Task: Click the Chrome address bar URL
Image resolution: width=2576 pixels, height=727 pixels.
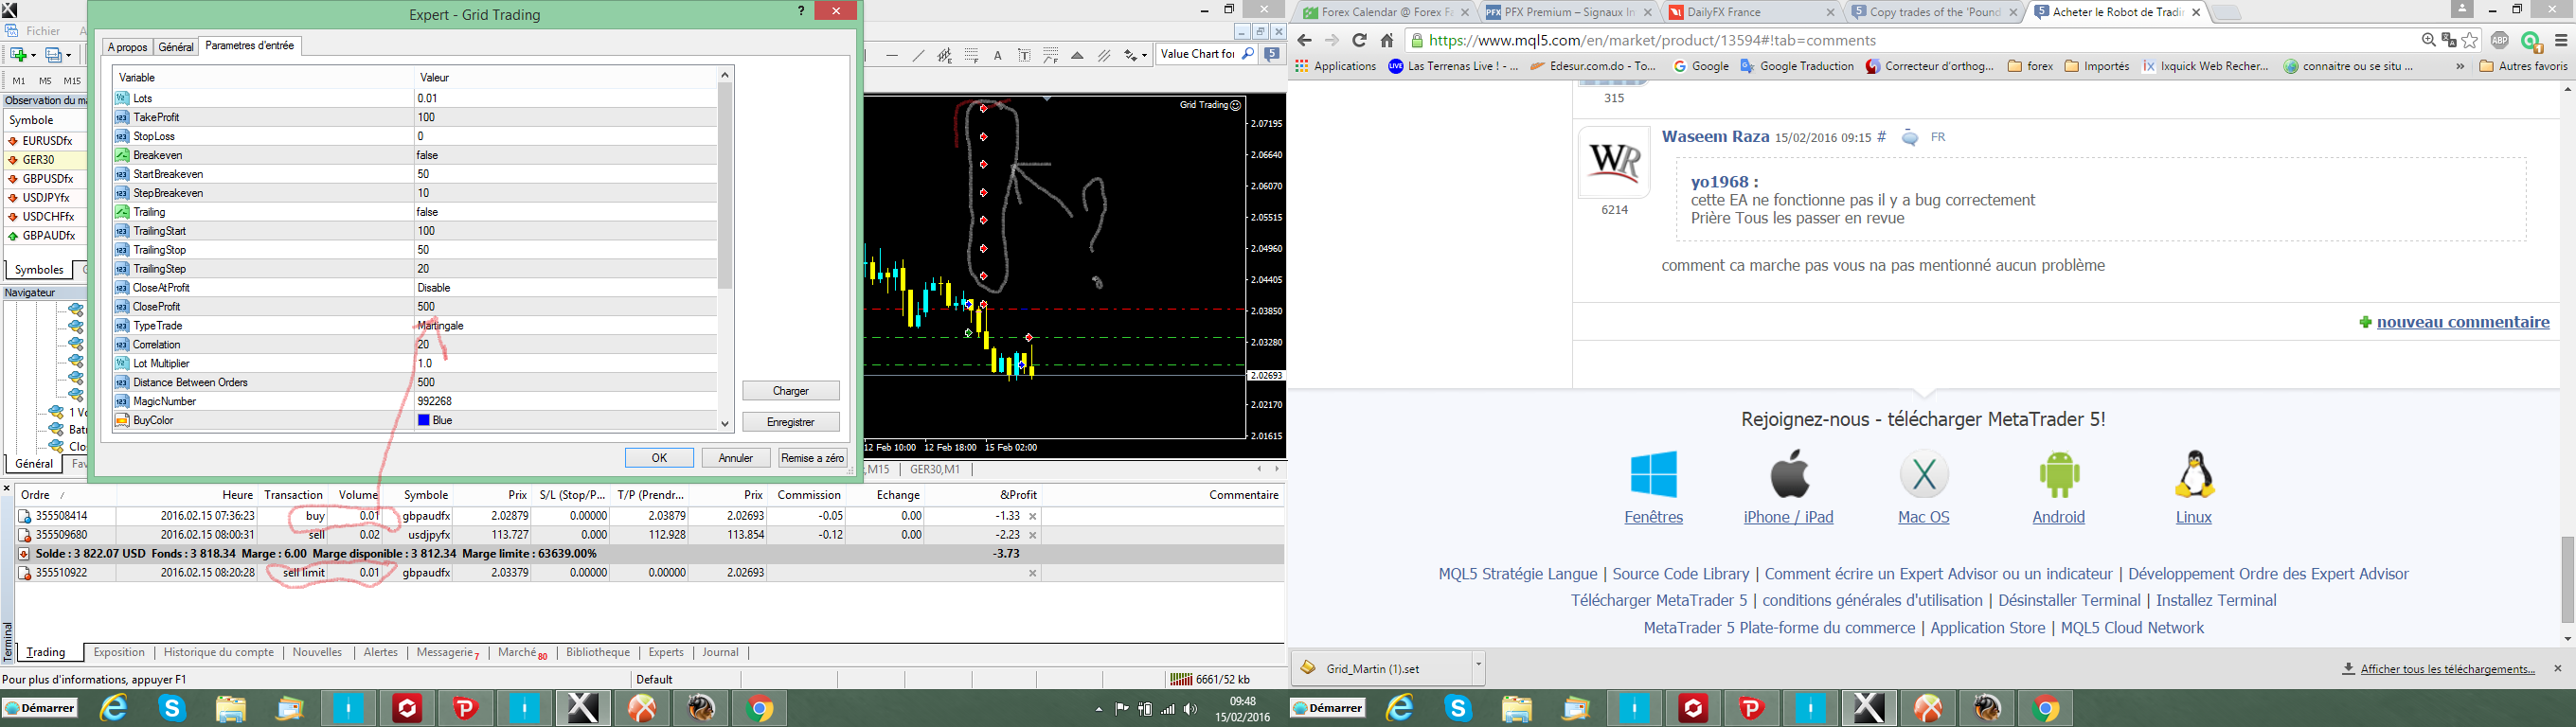Action: coord(1652,40)
